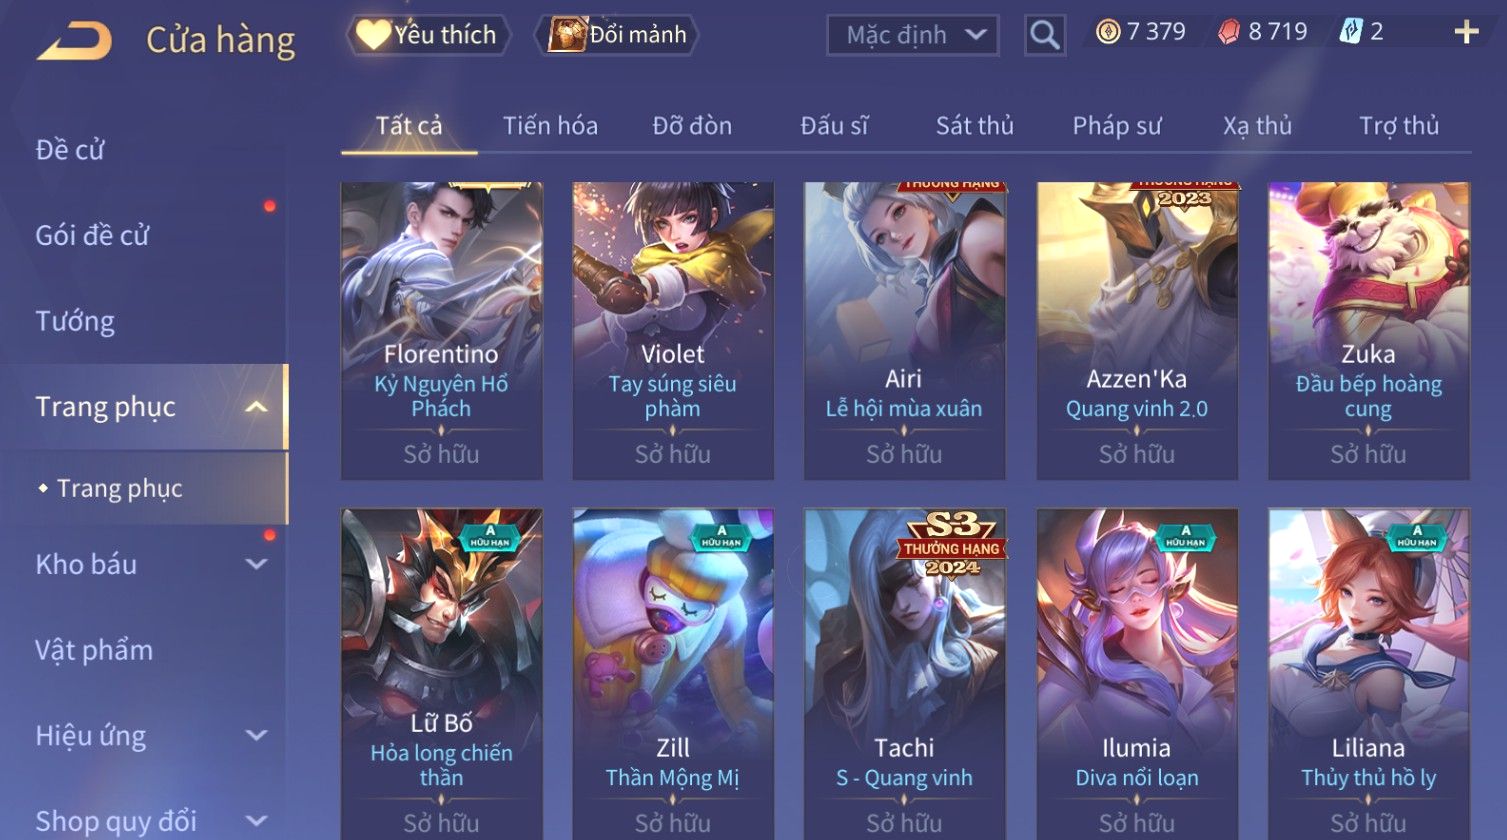Collapse the Trang phục sidebar section

tap(256, 407)
